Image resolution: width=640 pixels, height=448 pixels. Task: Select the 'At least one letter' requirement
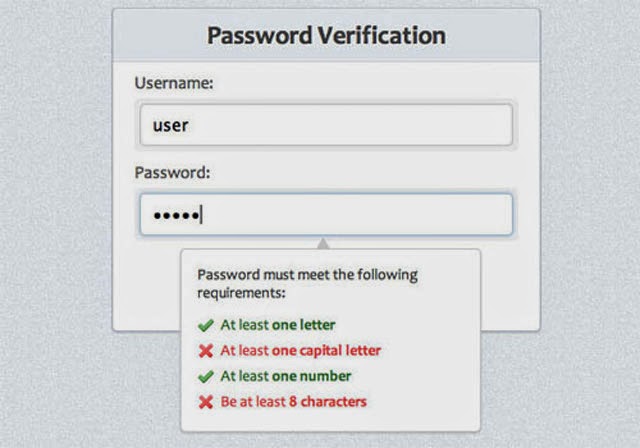(278, 325)
